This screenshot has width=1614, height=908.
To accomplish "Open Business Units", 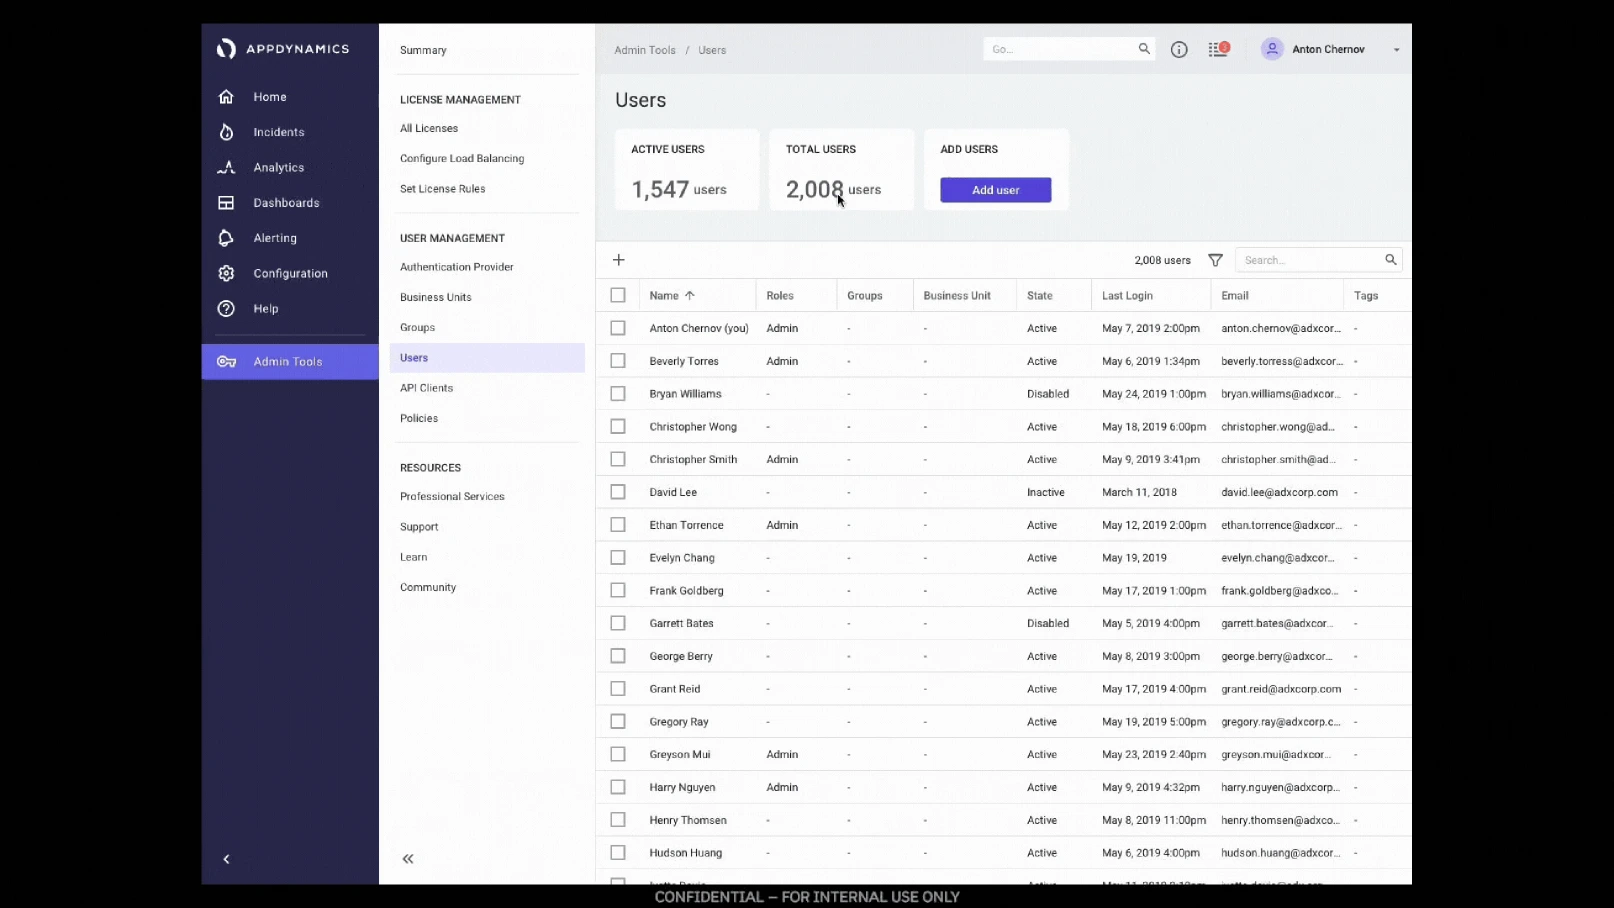I will click(435, 297).
